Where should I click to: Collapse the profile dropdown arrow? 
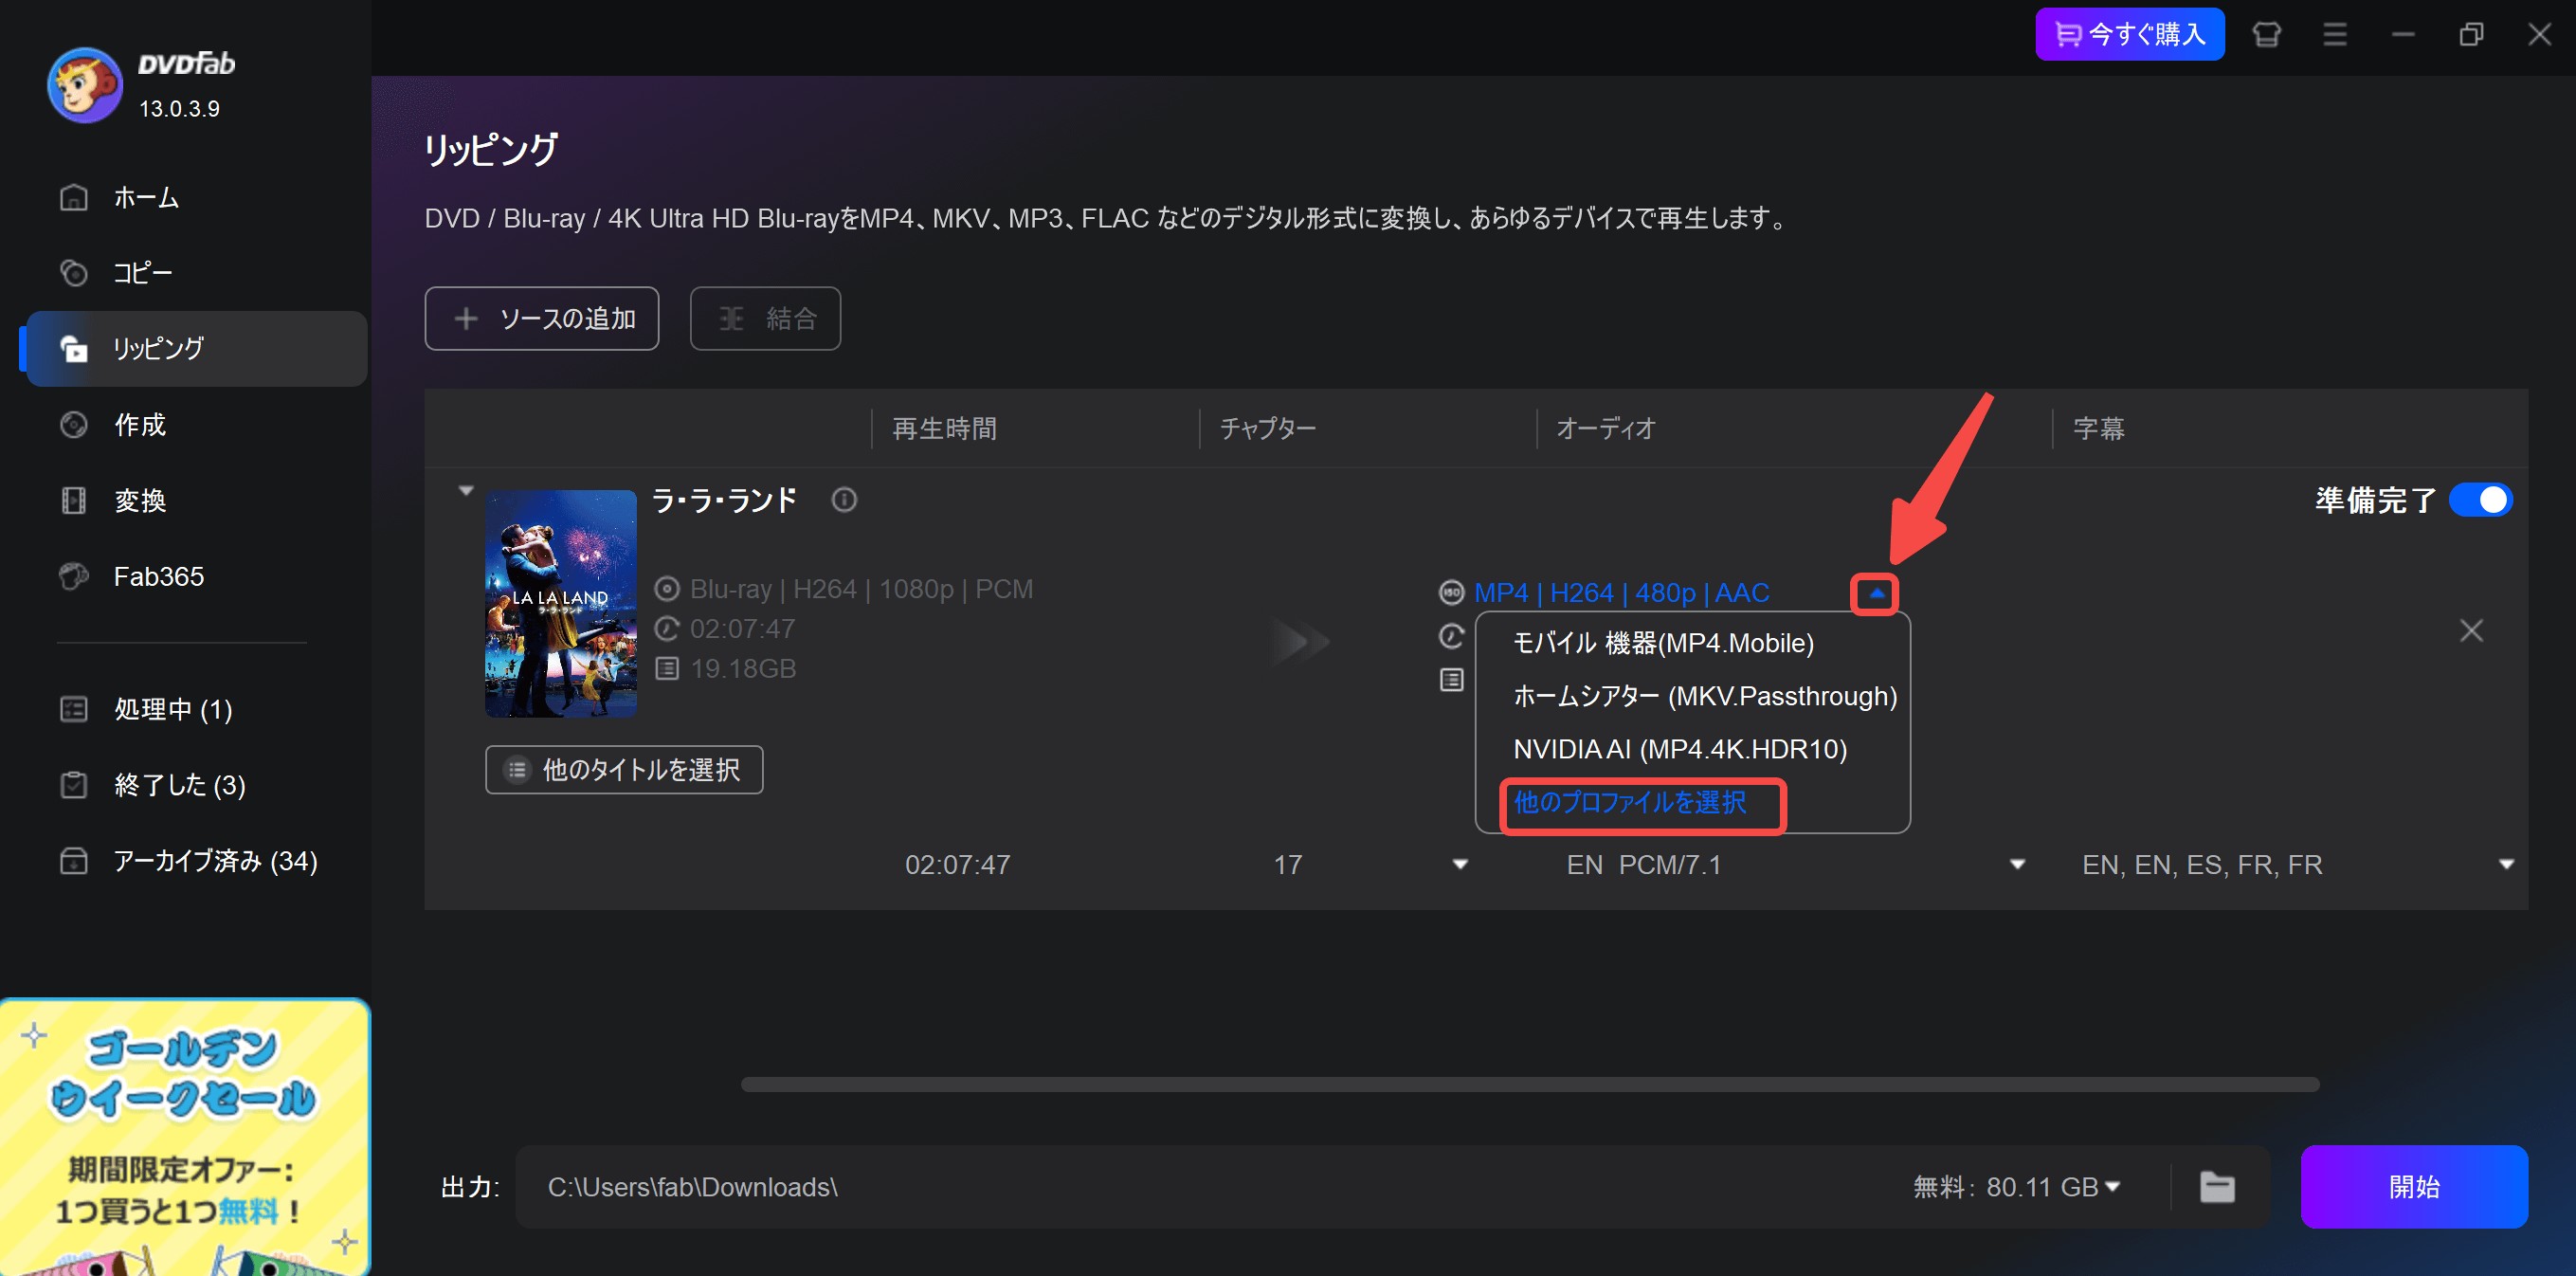coord(1876,594)
